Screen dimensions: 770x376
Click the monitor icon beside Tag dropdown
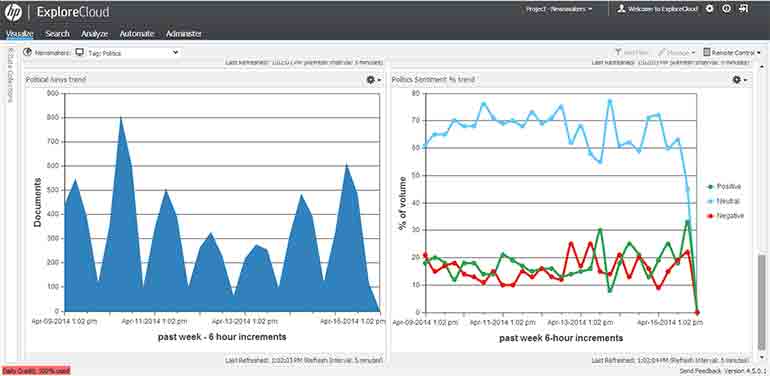click(80, 53)
